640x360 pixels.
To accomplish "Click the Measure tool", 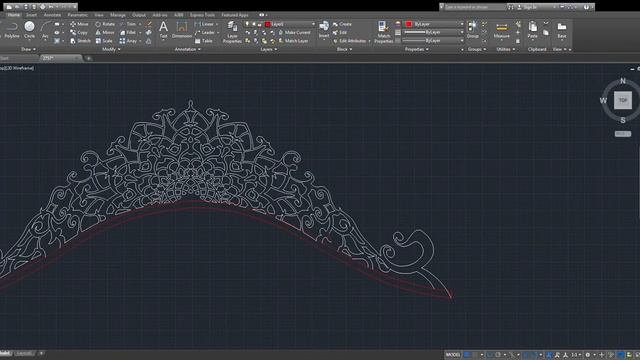I will point(502,30).
